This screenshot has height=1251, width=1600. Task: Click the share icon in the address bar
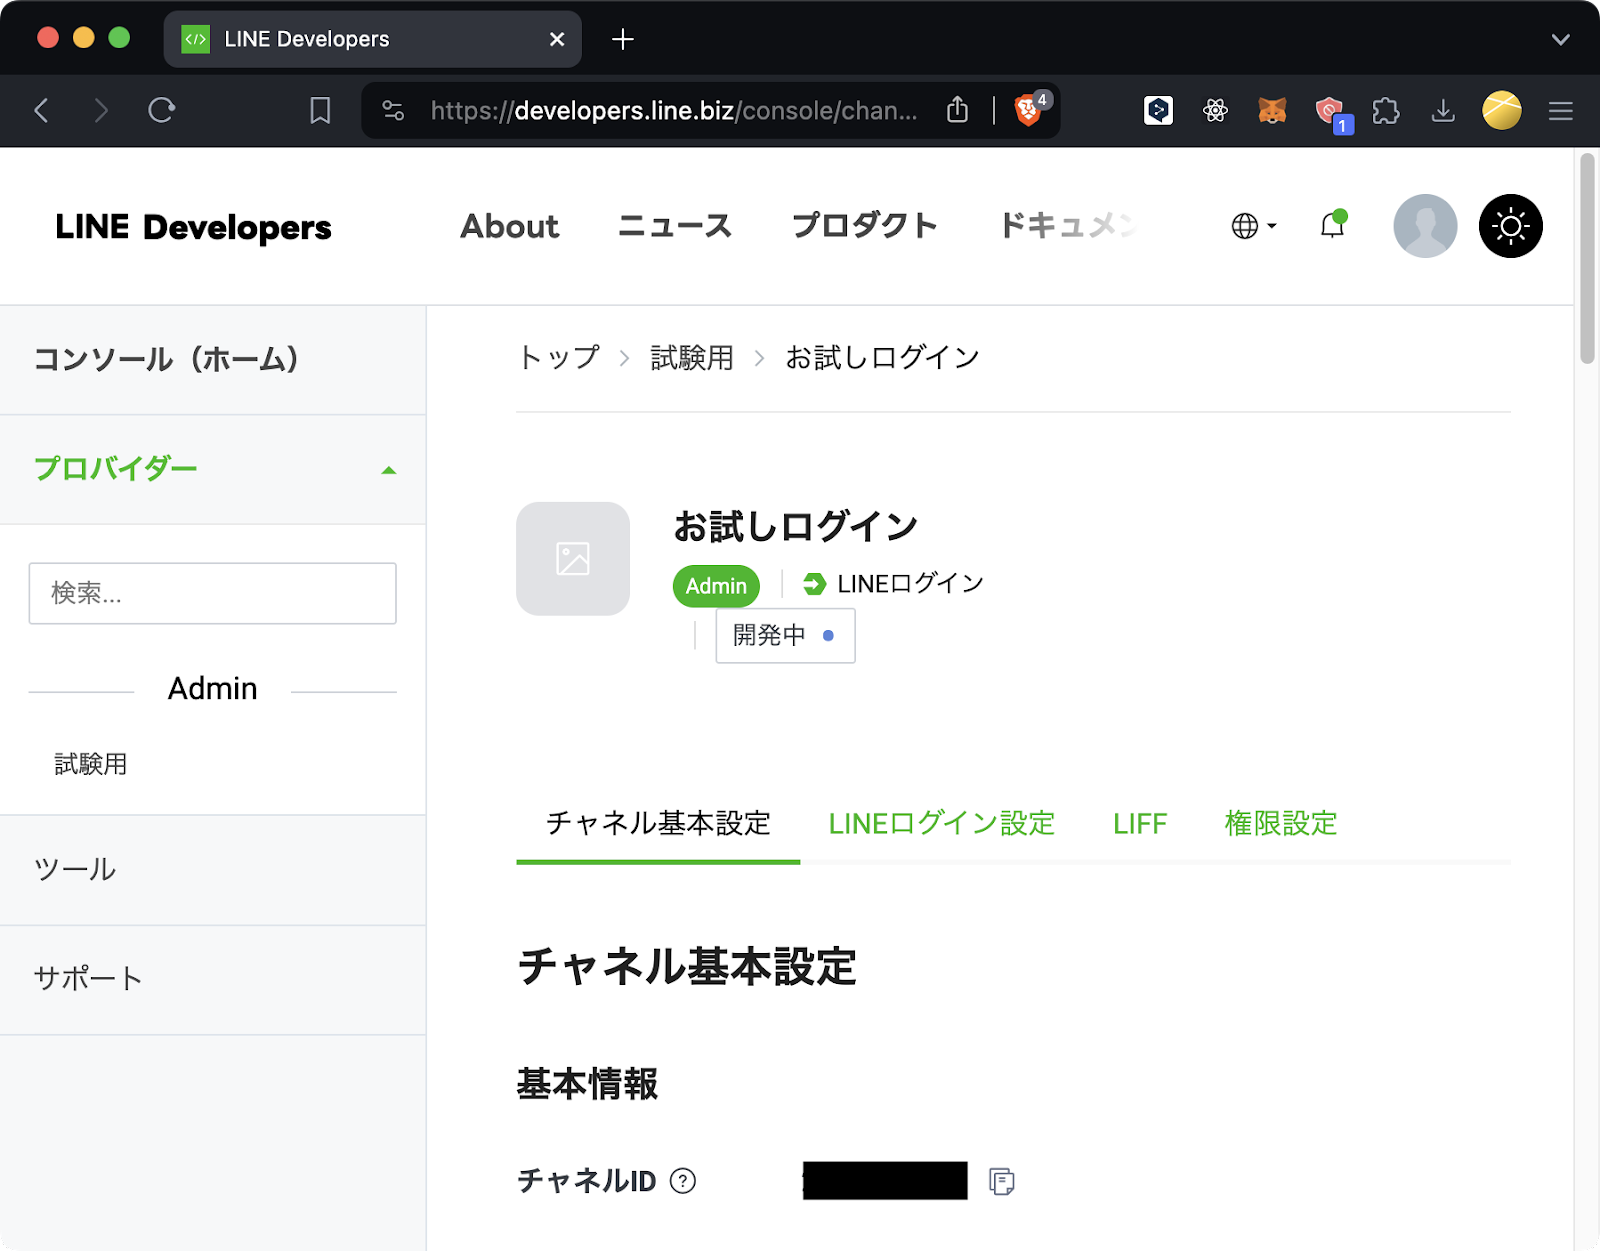pyautogui.click(x=957, y=110)
